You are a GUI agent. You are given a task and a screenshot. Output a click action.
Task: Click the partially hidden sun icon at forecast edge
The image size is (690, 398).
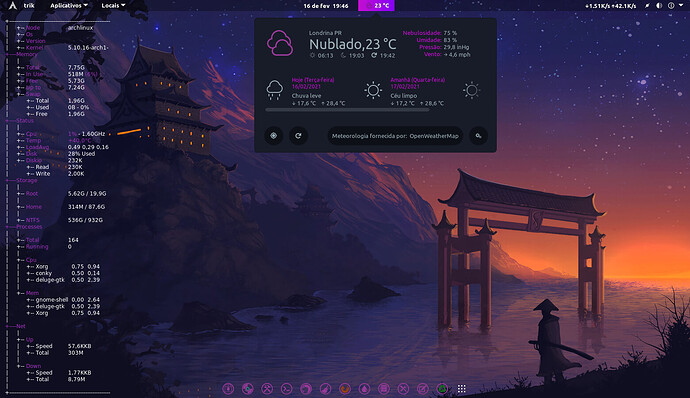(x=471, y=90)
